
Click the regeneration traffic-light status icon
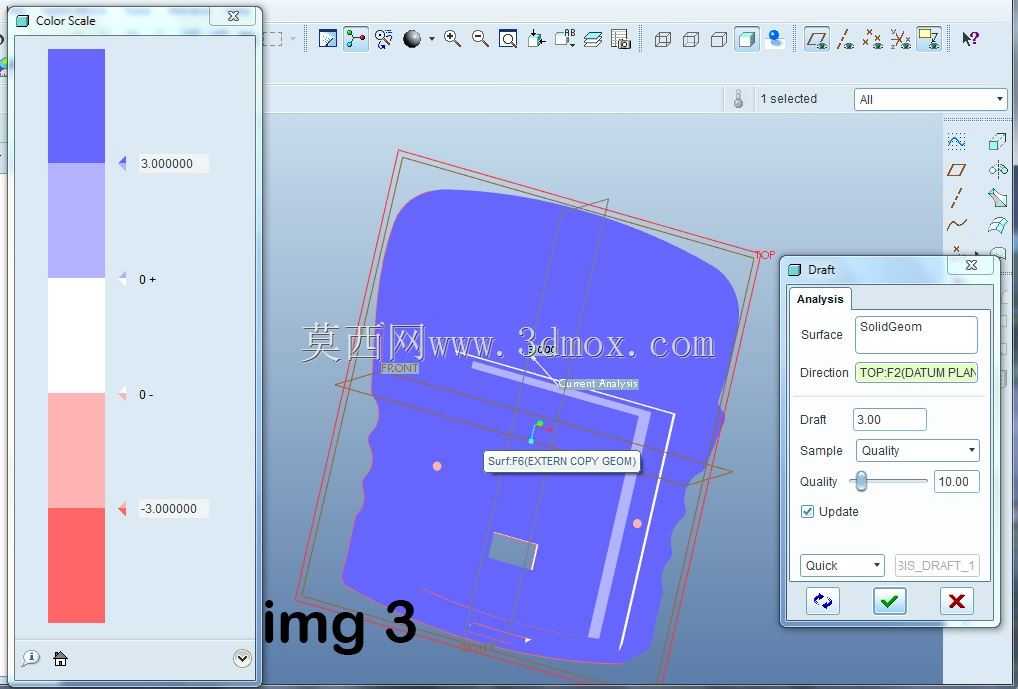point(738,99)
